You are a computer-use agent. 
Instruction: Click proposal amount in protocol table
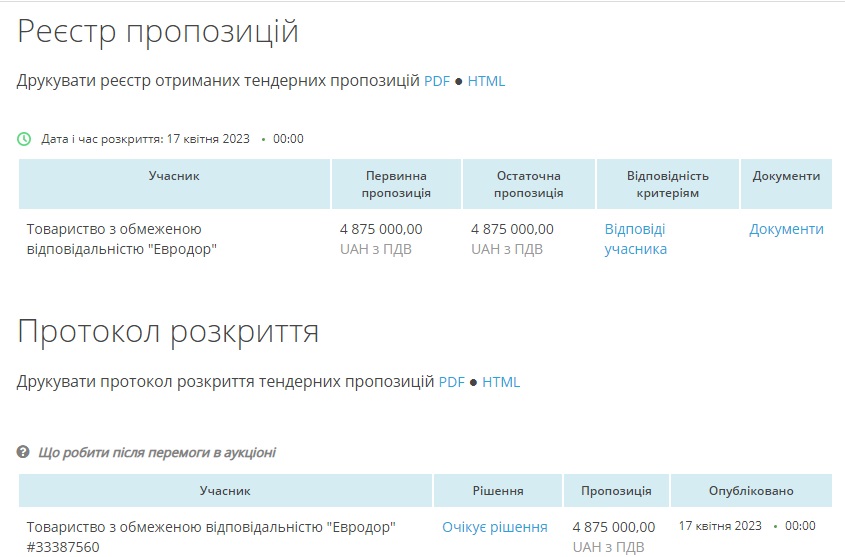tap(614, 527)
